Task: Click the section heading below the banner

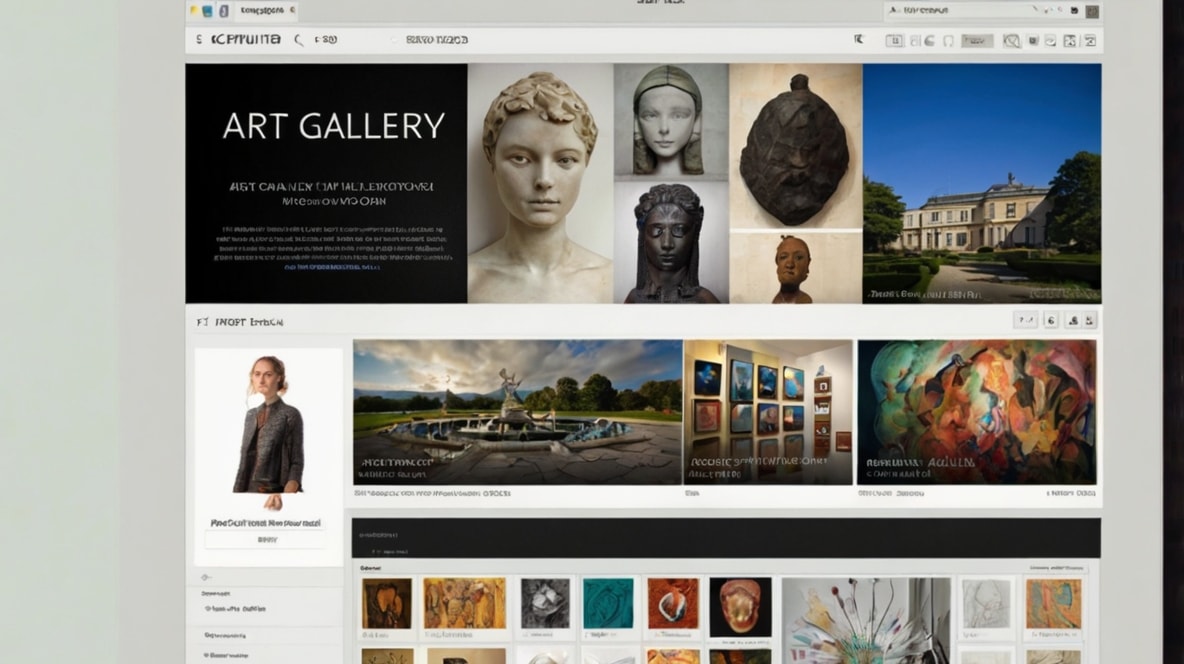Action: pos(240,322)
